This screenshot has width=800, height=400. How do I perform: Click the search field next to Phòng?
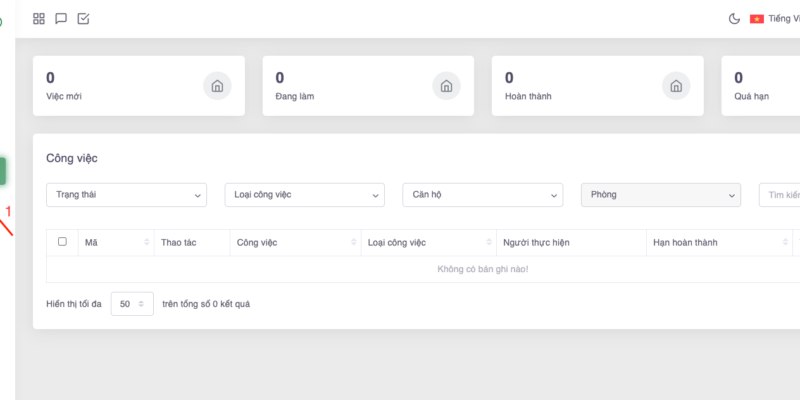pyautogui.click(x=780, y=195)
